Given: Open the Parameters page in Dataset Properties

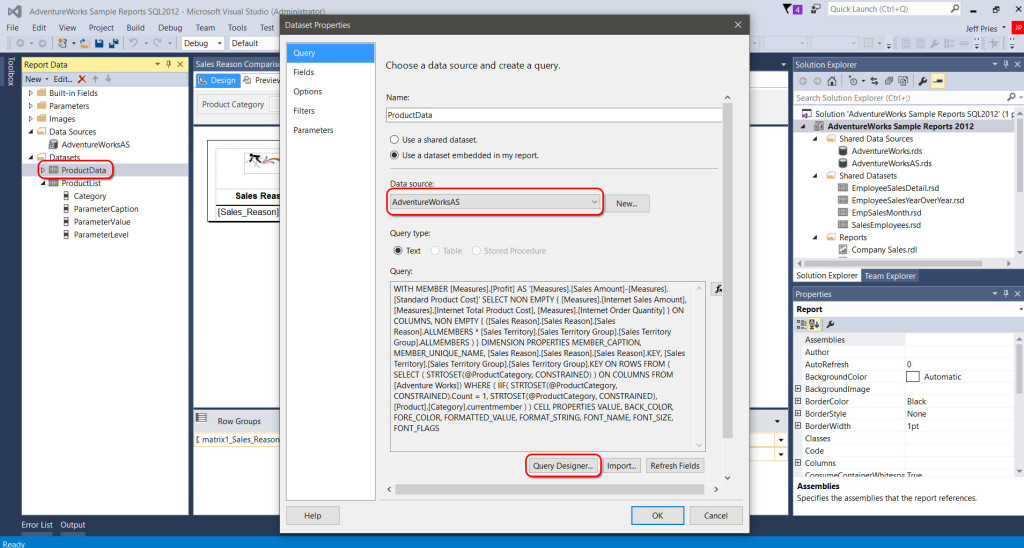Looking at the screenshot, I should pos(313,130).
